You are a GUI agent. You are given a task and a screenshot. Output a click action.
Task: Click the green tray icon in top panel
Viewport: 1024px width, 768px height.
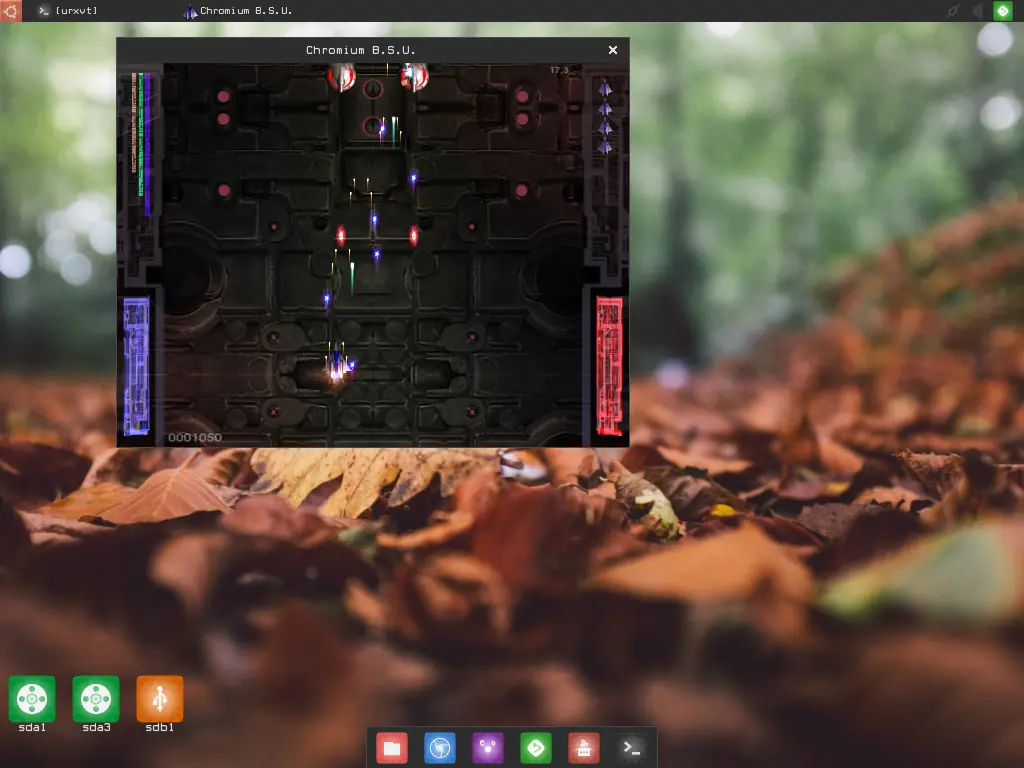pos(1002,10)
